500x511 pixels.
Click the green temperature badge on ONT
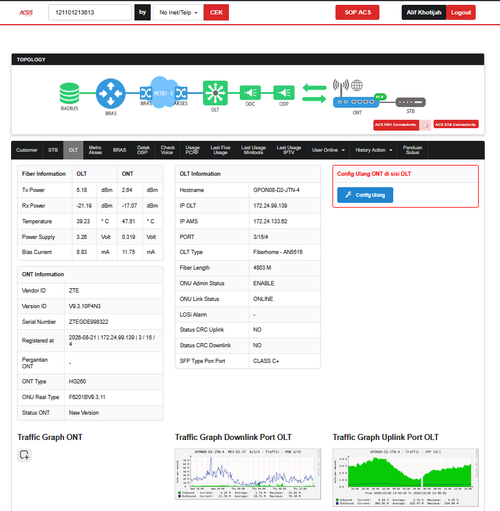[380, 97]
